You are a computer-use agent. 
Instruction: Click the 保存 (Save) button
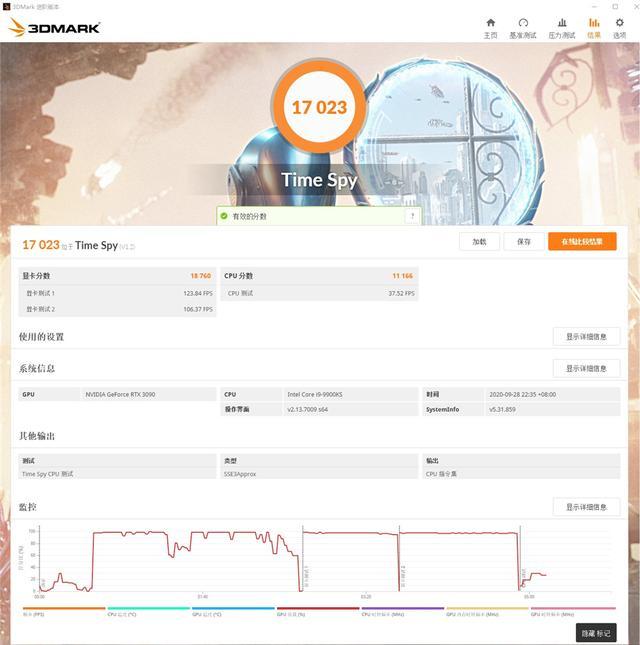[524, 241]
